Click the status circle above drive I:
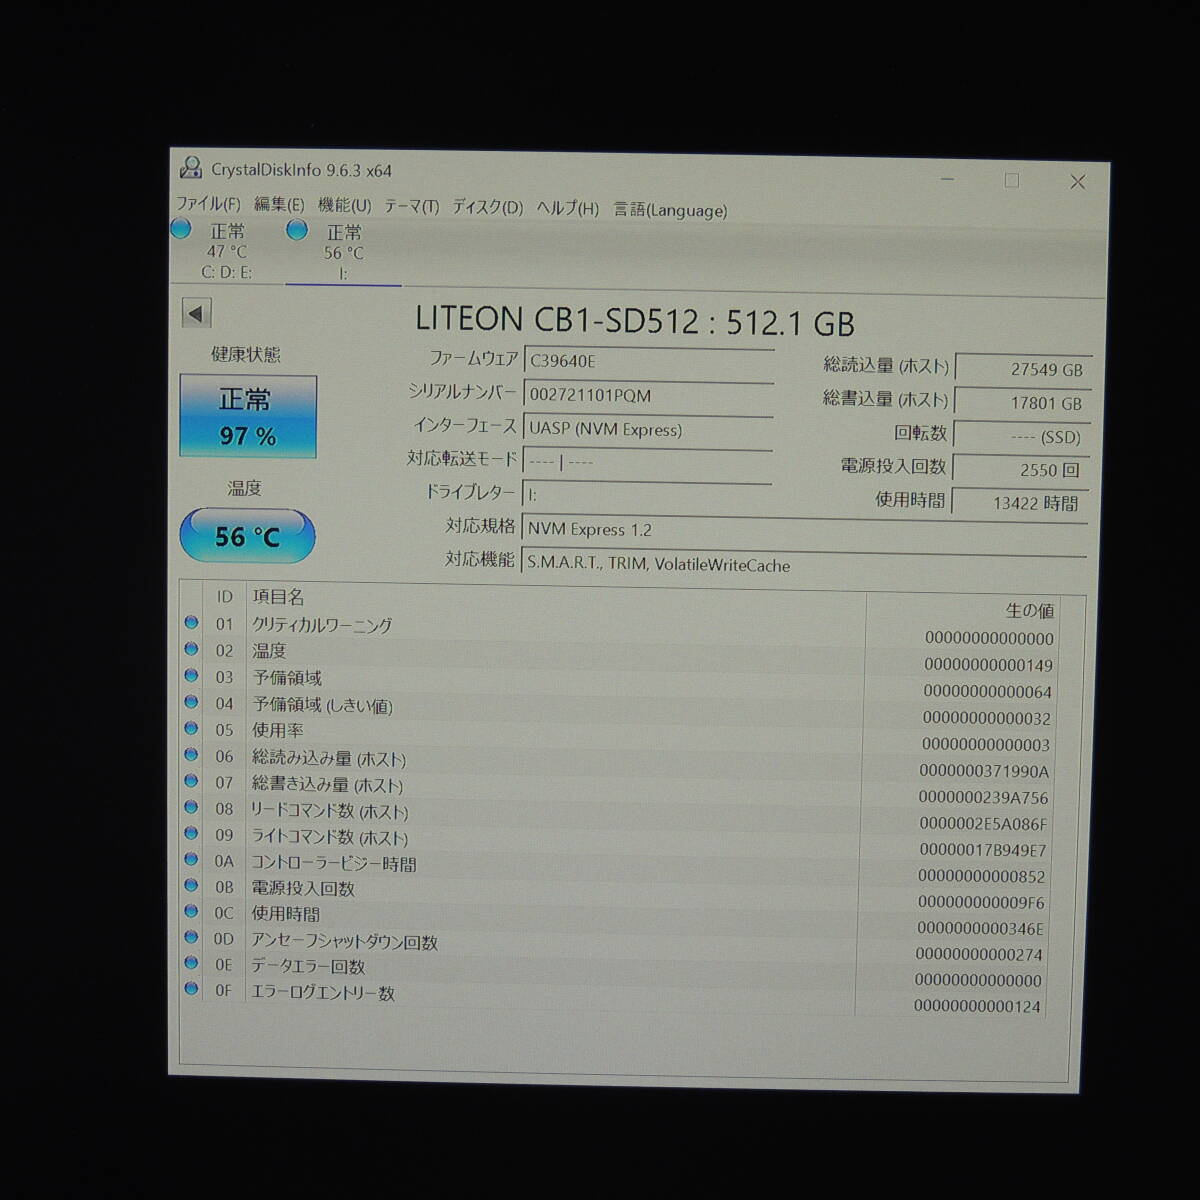 point(297,231)
